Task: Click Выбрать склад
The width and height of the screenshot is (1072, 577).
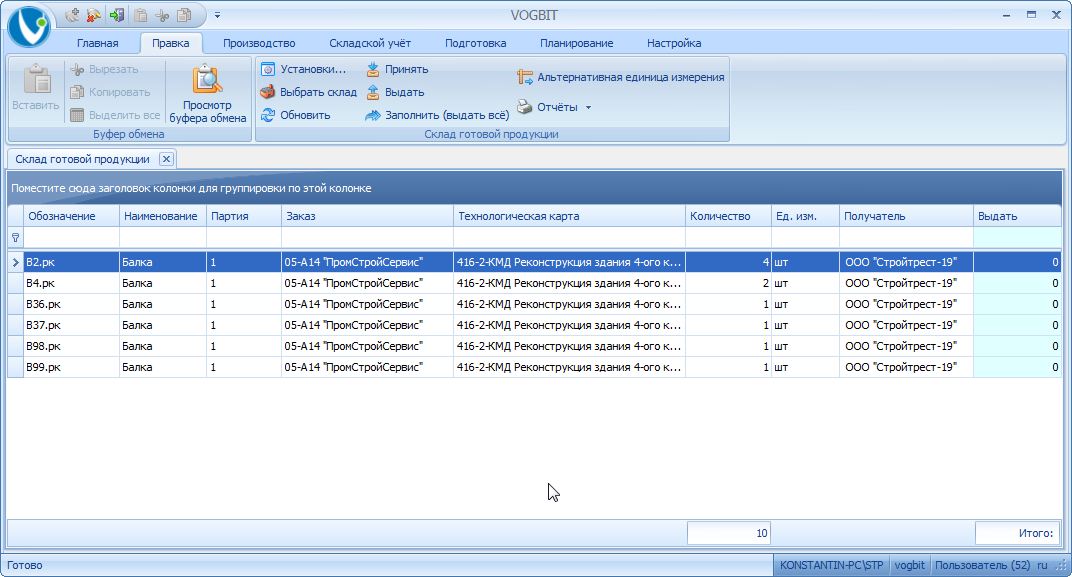Action: 309,92
